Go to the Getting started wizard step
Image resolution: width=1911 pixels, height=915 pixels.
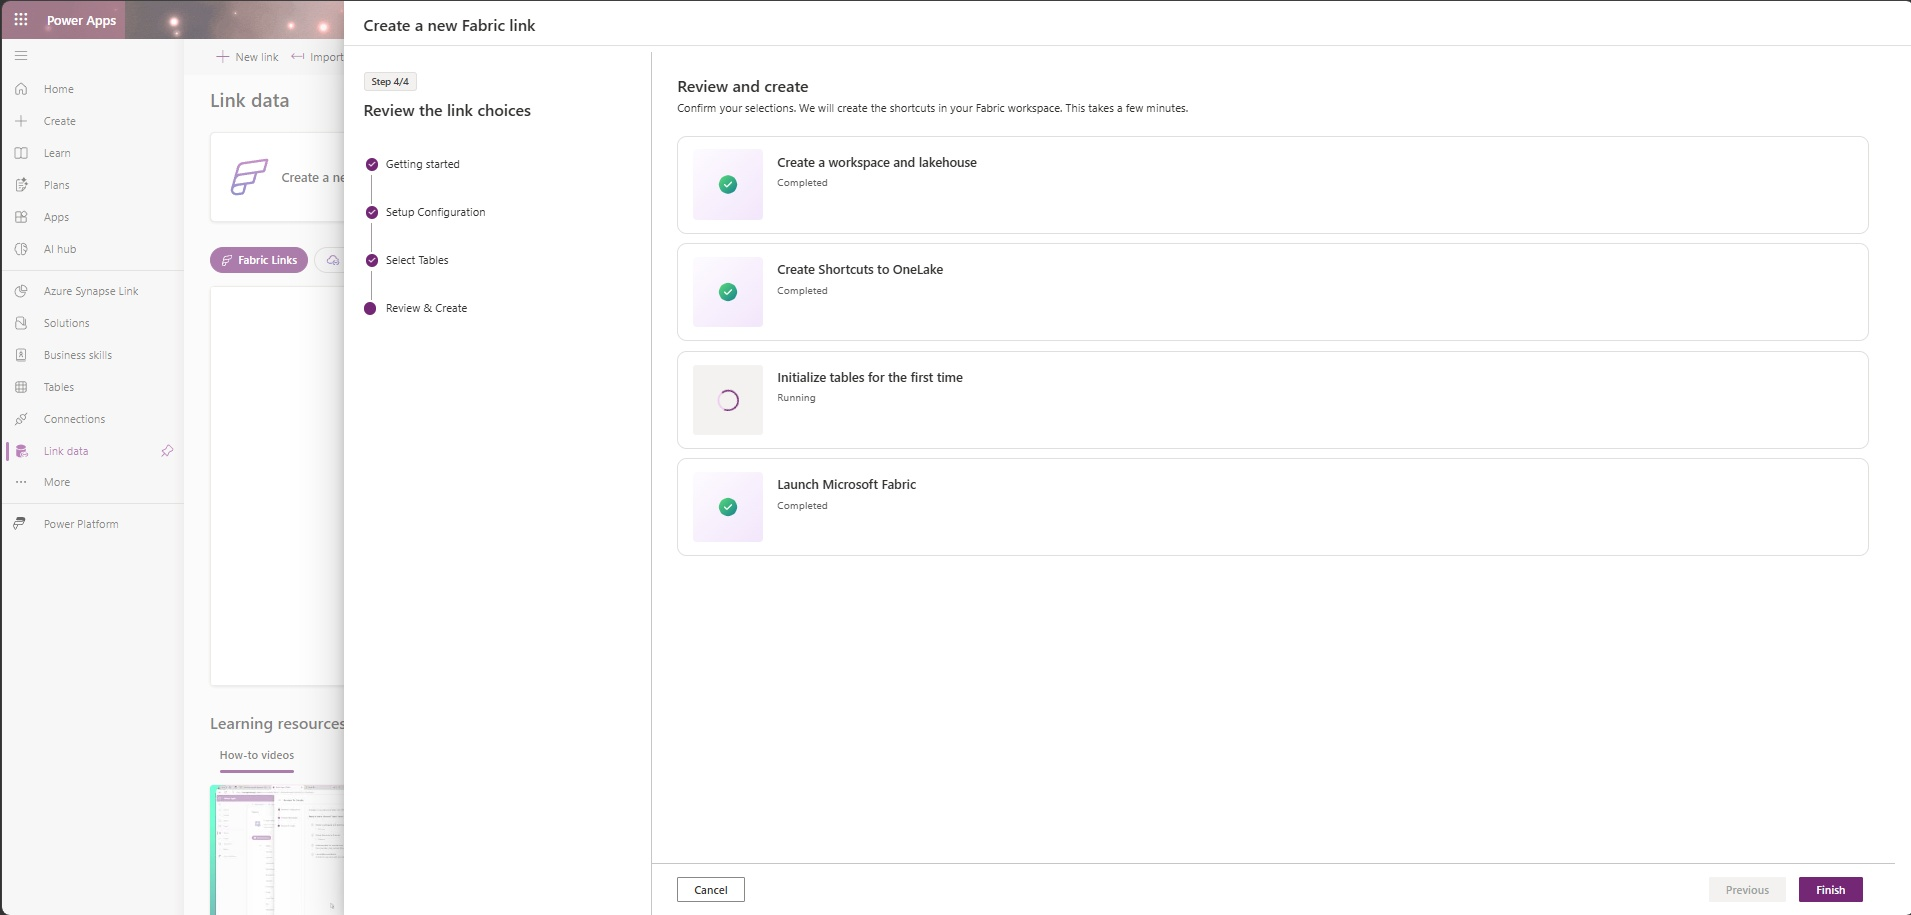coord(423,164)
